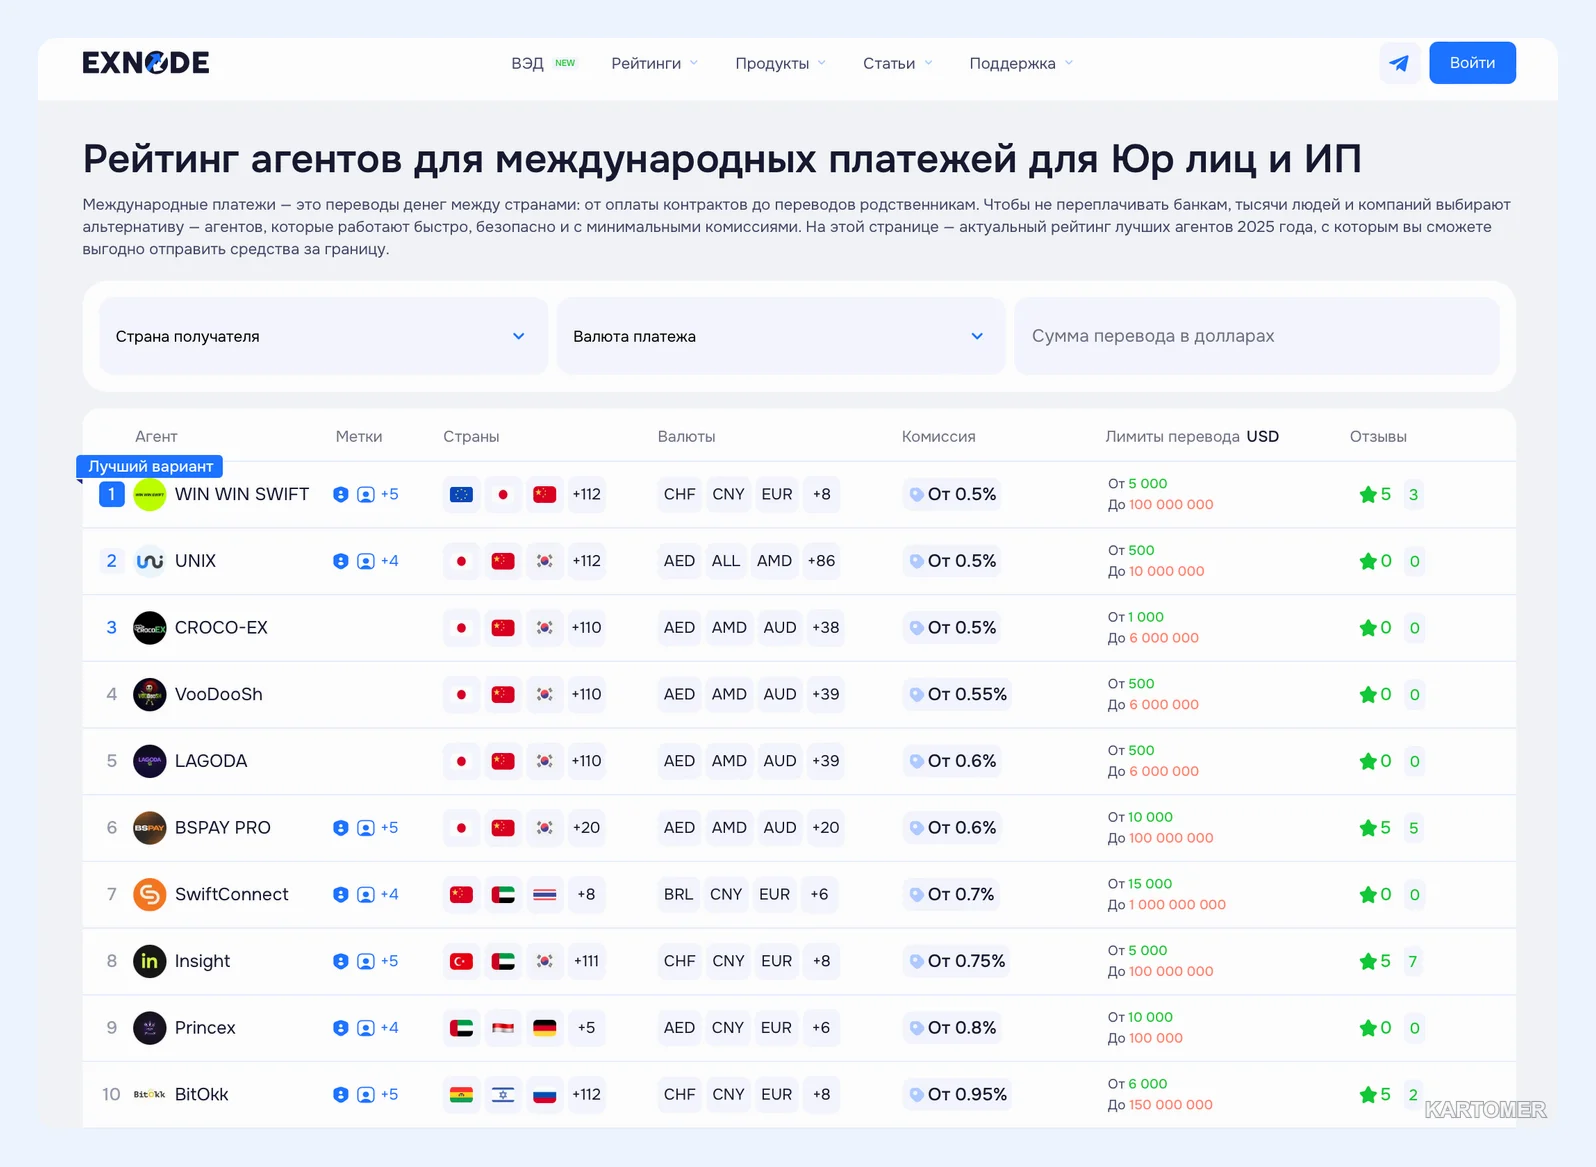
Task: Open WIN WIN SWIFT agent name
Action: click(242, 494)
